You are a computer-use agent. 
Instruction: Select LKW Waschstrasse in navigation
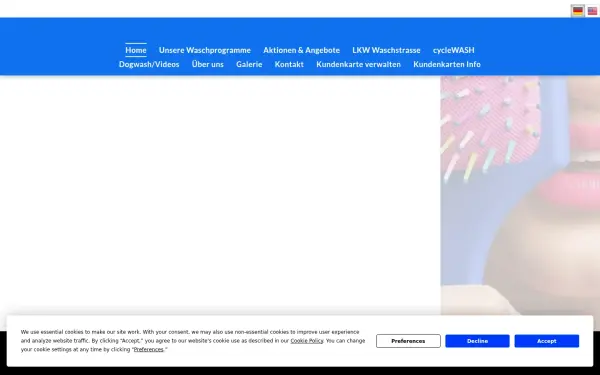coord(386,50)
